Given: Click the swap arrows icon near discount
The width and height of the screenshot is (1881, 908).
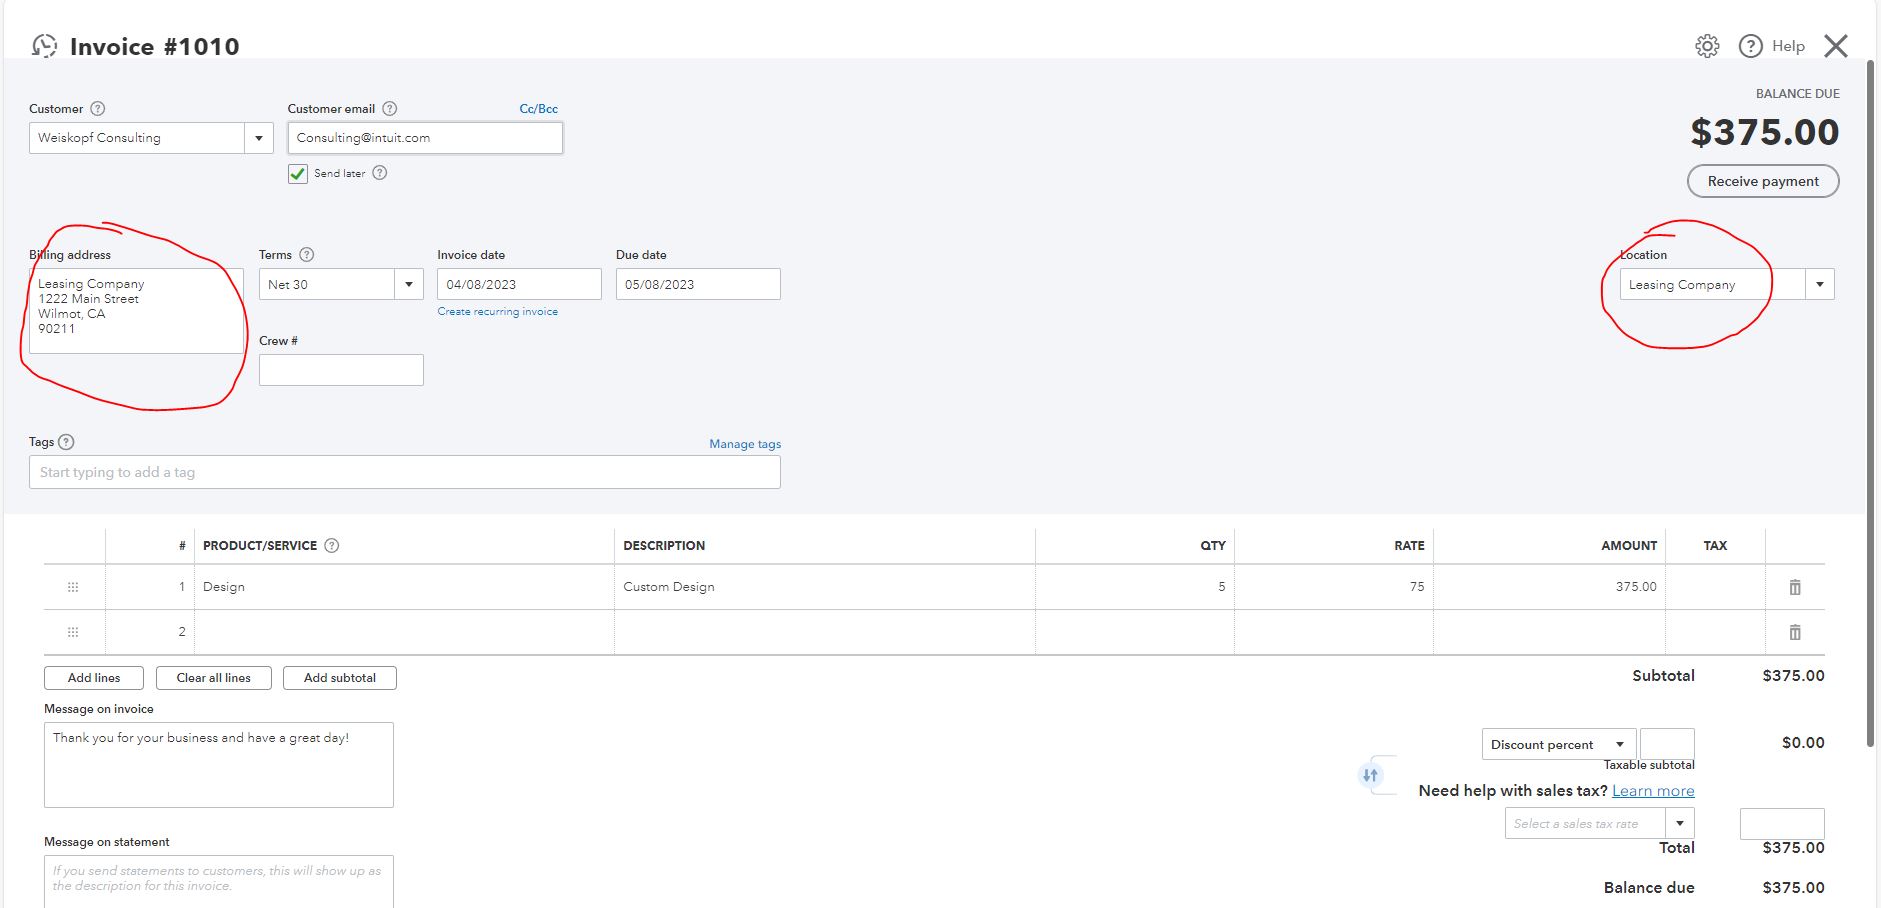Looking at the screenshot, I should tap(1371, 775).
